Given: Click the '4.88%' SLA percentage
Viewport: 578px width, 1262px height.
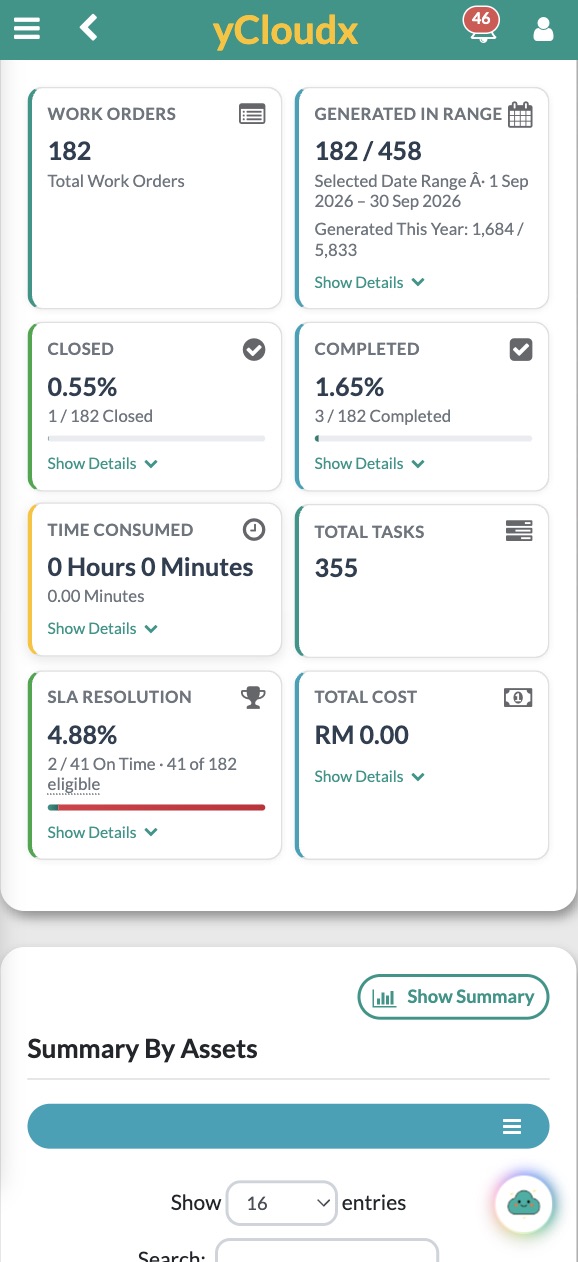Looking at the screenshot, I should point(82,735).
